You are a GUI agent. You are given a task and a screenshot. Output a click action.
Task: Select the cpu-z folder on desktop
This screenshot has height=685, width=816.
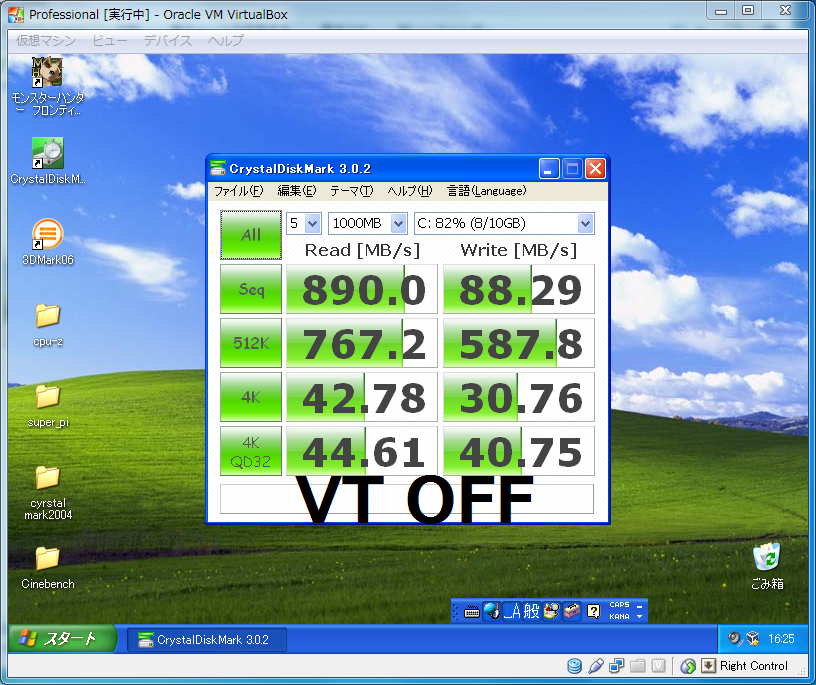47,316
